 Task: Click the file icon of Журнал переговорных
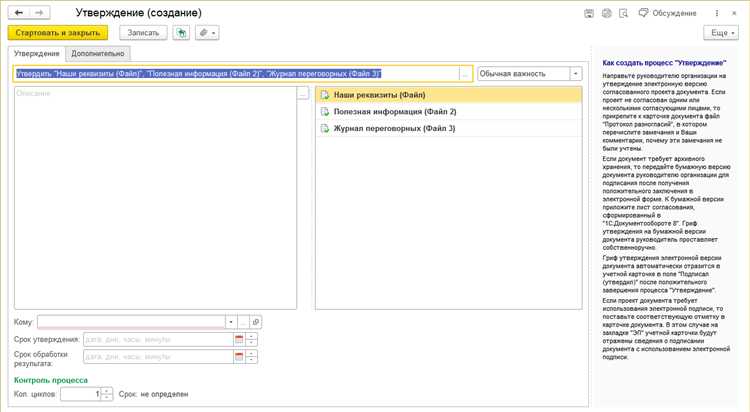point(325,128)
